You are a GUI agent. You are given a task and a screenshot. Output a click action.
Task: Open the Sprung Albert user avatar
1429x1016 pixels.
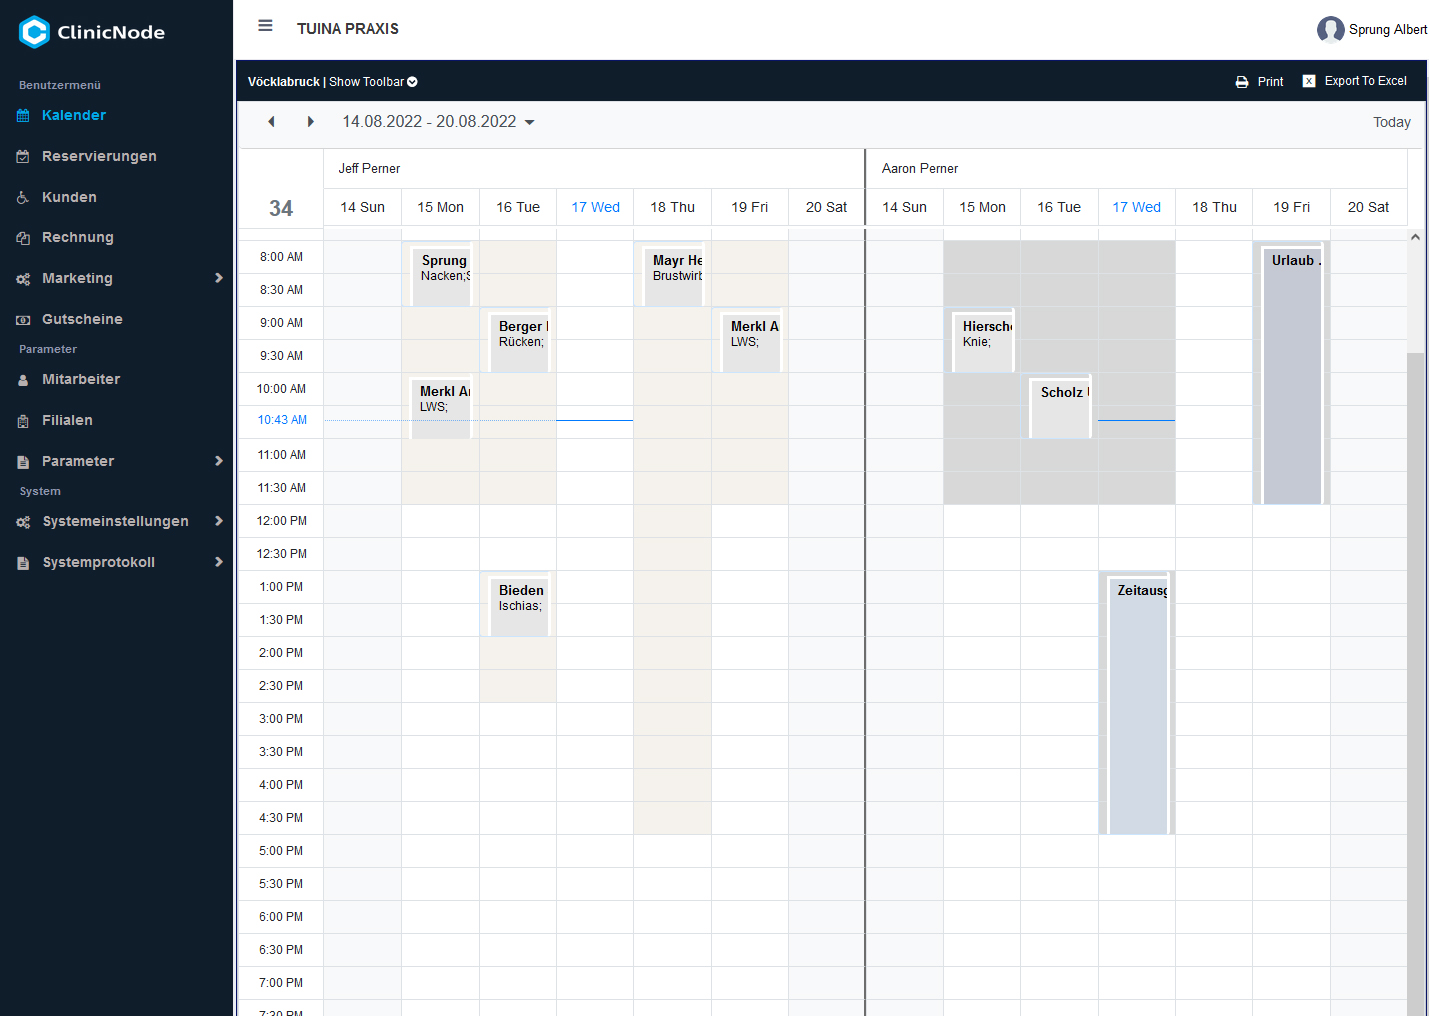click(x=1330, y=30)
